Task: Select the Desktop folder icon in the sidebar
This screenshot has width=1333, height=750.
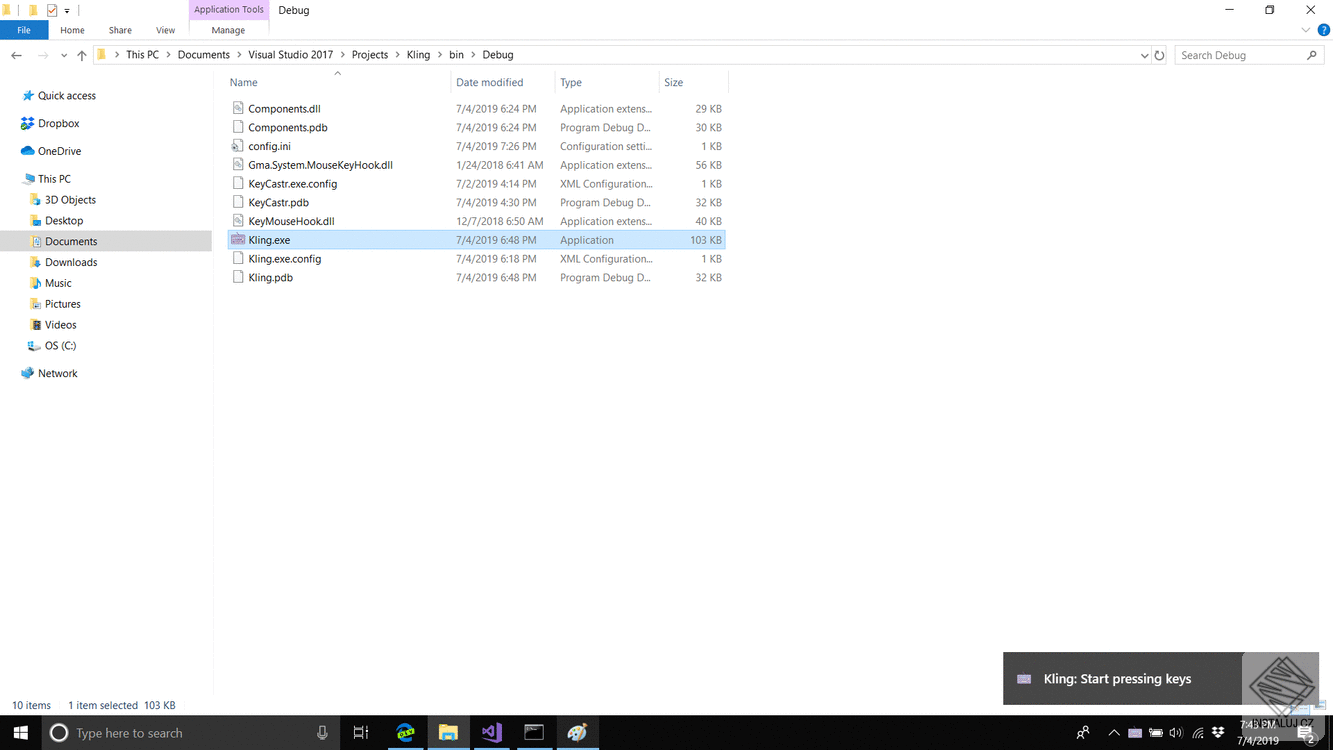Action: click(x=36, y=221)
